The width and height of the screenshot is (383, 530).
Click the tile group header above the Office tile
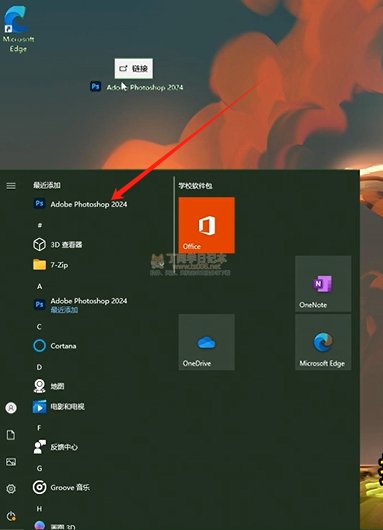tap(195, 186)
